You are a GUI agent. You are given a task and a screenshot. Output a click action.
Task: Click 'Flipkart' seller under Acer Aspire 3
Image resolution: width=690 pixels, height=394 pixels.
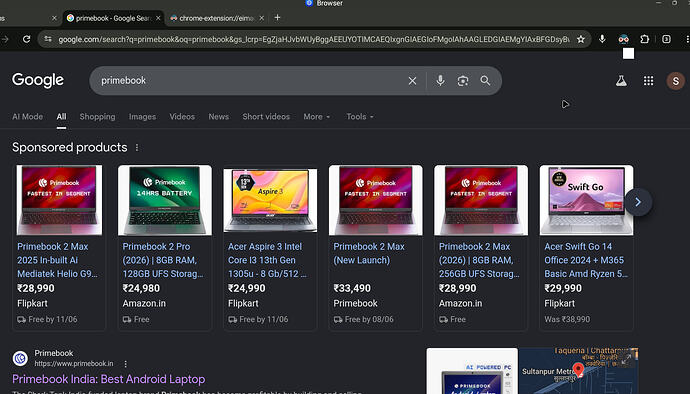[243, 303]
